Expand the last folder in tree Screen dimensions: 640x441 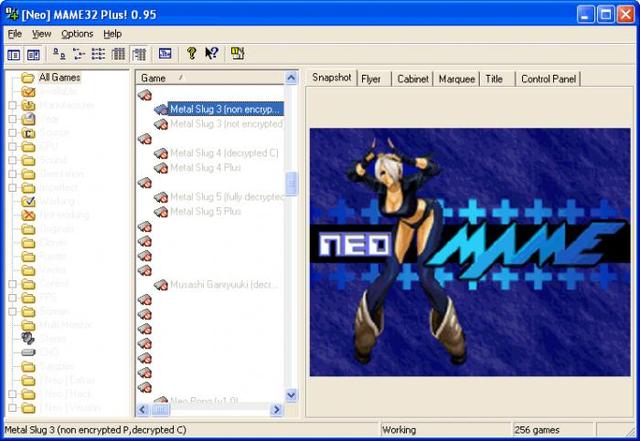[x=13, y=408]
